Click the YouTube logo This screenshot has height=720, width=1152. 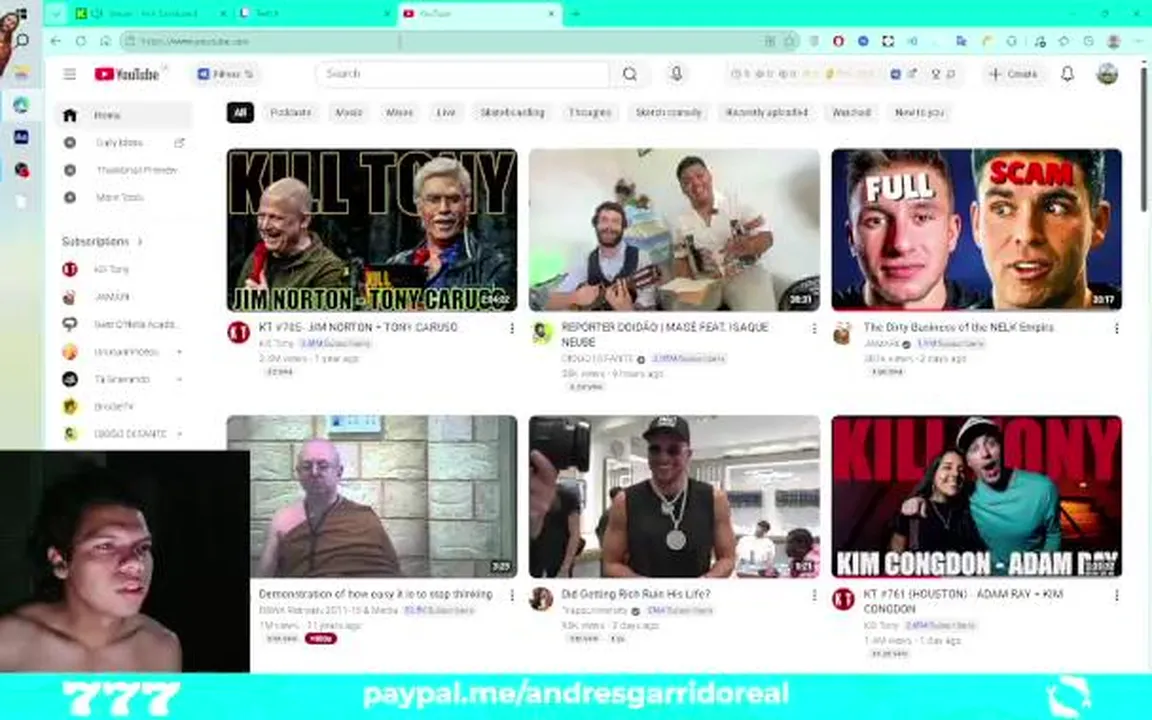pos(126,74)
